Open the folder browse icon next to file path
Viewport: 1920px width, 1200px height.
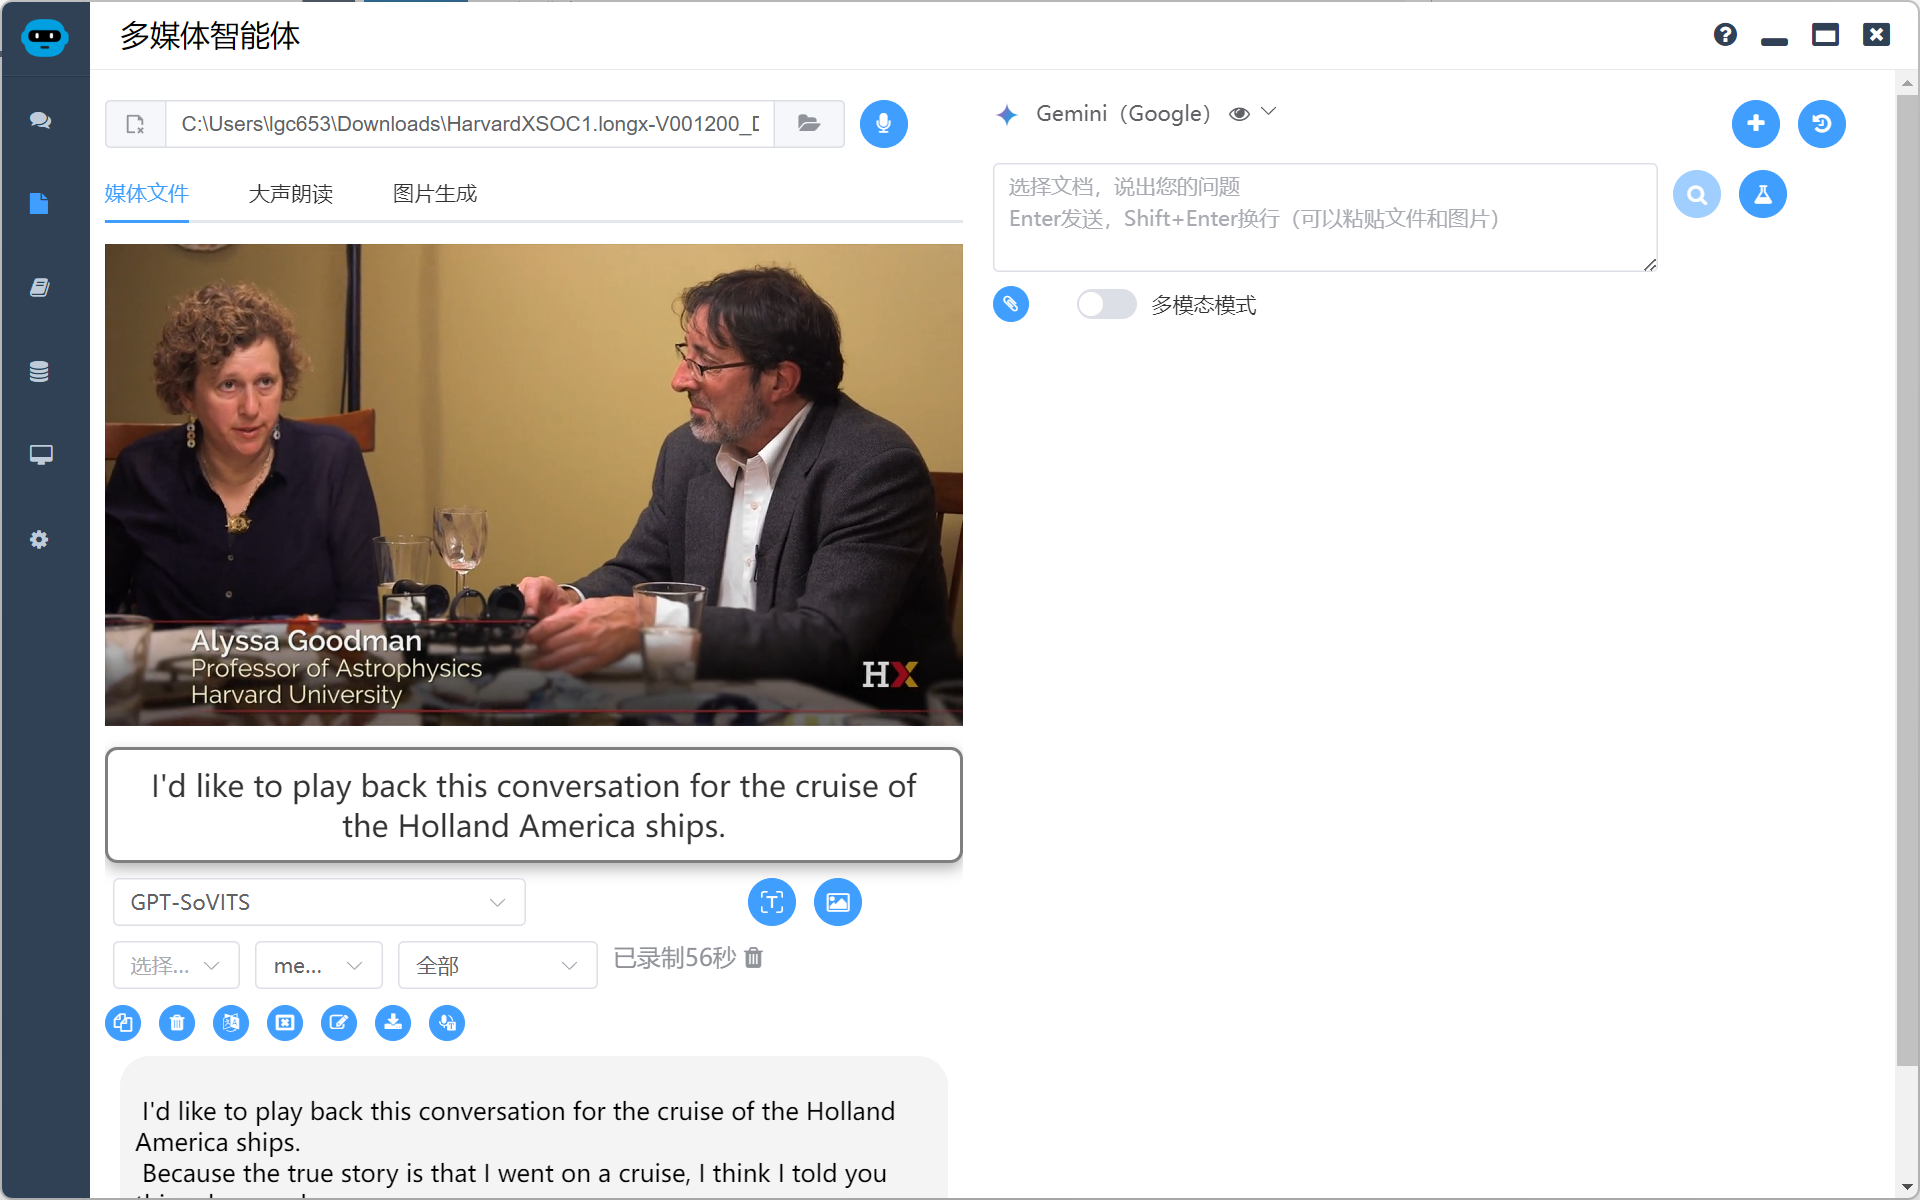[x=809, y=124]
